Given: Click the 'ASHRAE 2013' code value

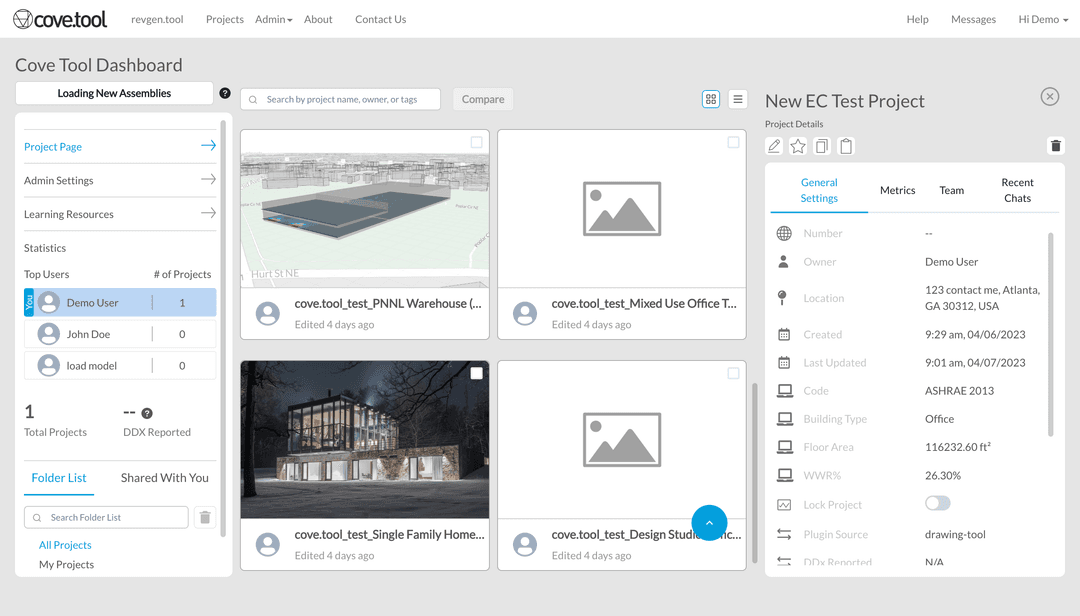Looking at the screenshot, I should [959, 391].
